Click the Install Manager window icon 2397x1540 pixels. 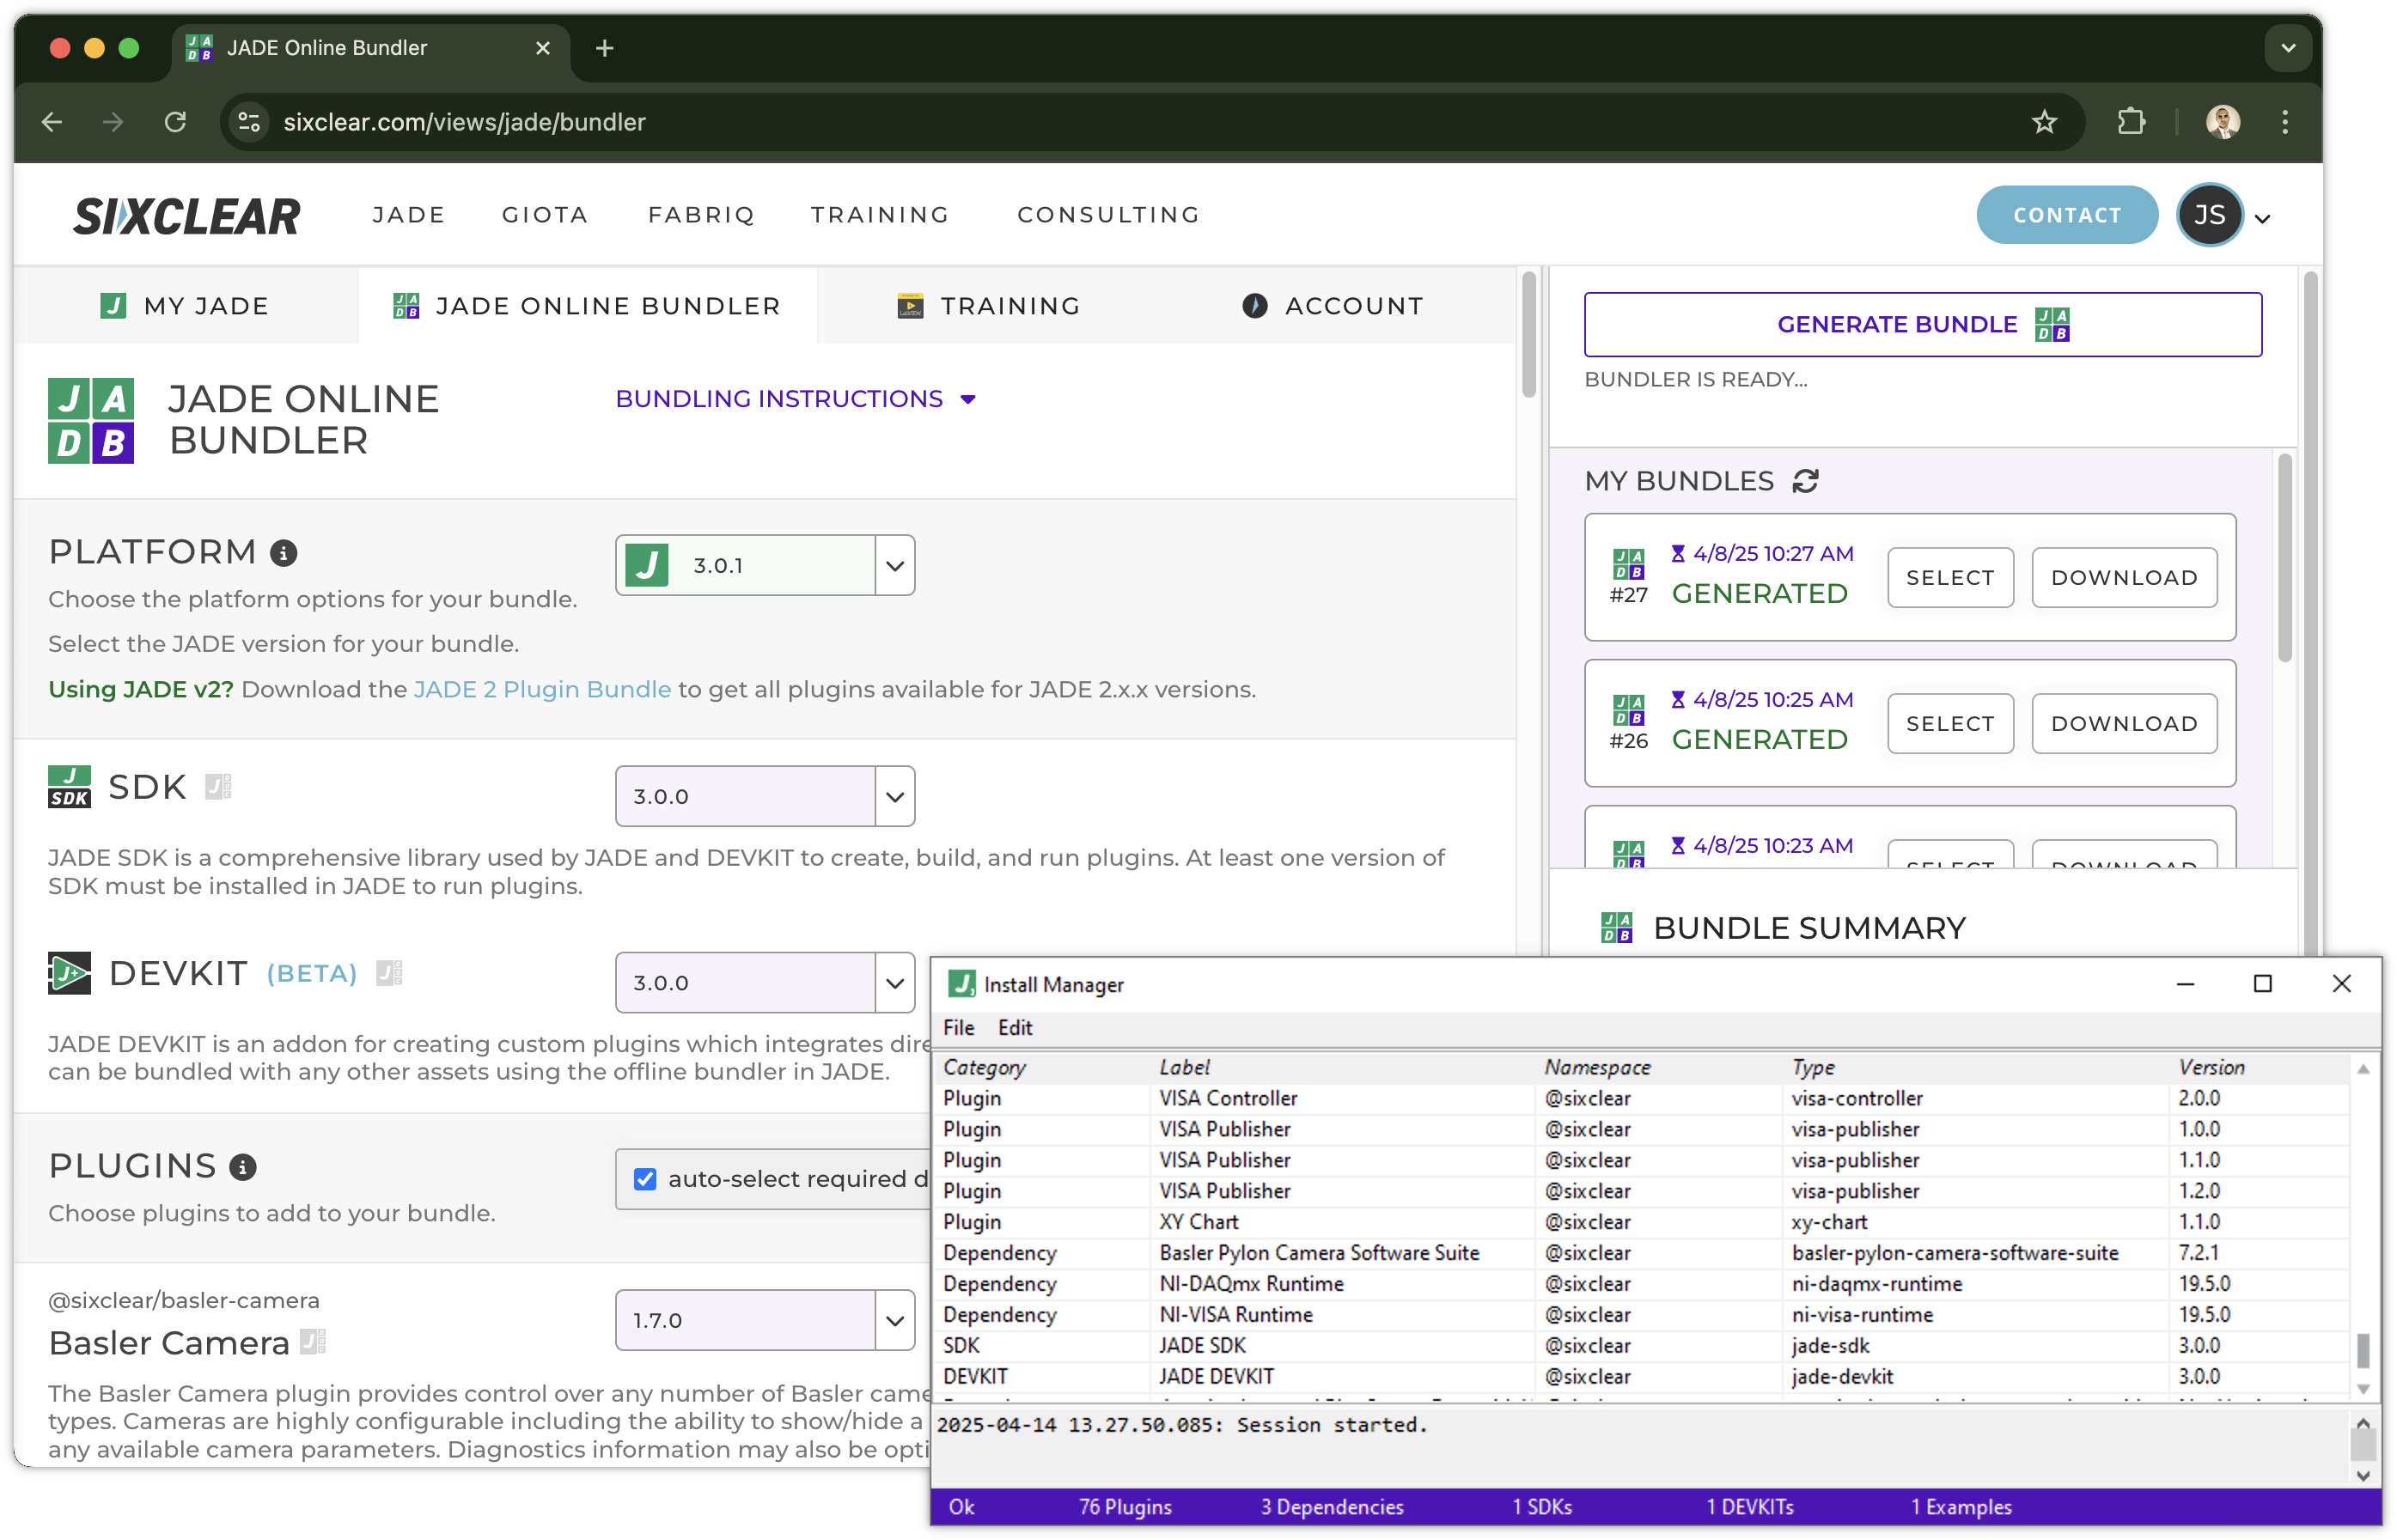[x=961, y=984]
